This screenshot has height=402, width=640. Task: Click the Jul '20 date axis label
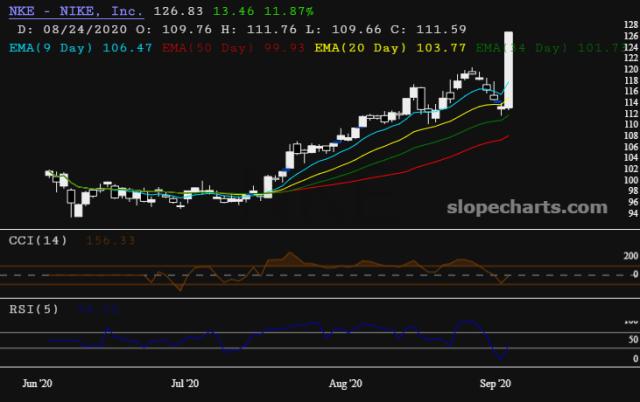pos(185,383)
